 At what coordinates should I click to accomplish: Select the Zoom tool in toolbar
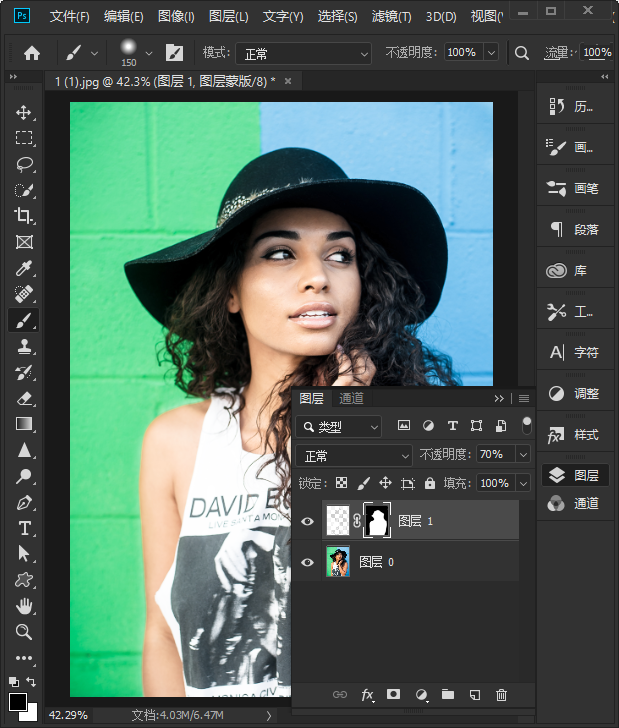[x=24, y=632]
